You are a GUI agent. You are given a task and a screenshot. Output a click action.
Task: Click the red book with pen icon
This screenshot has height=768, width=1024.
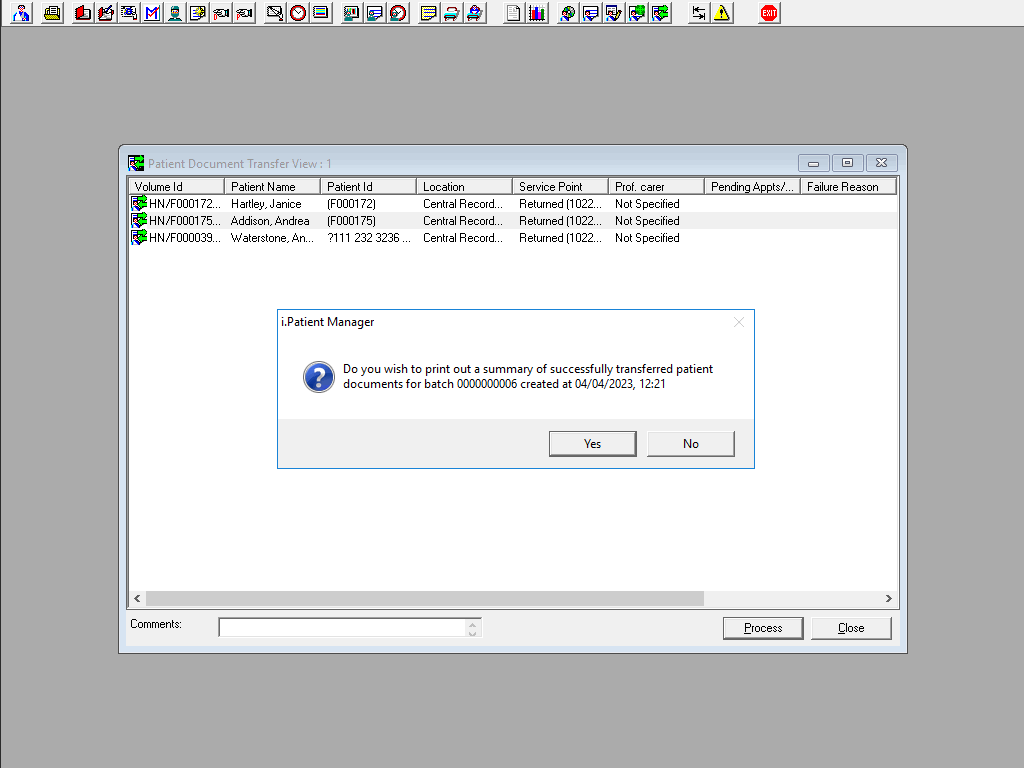[x=106, y=13]
